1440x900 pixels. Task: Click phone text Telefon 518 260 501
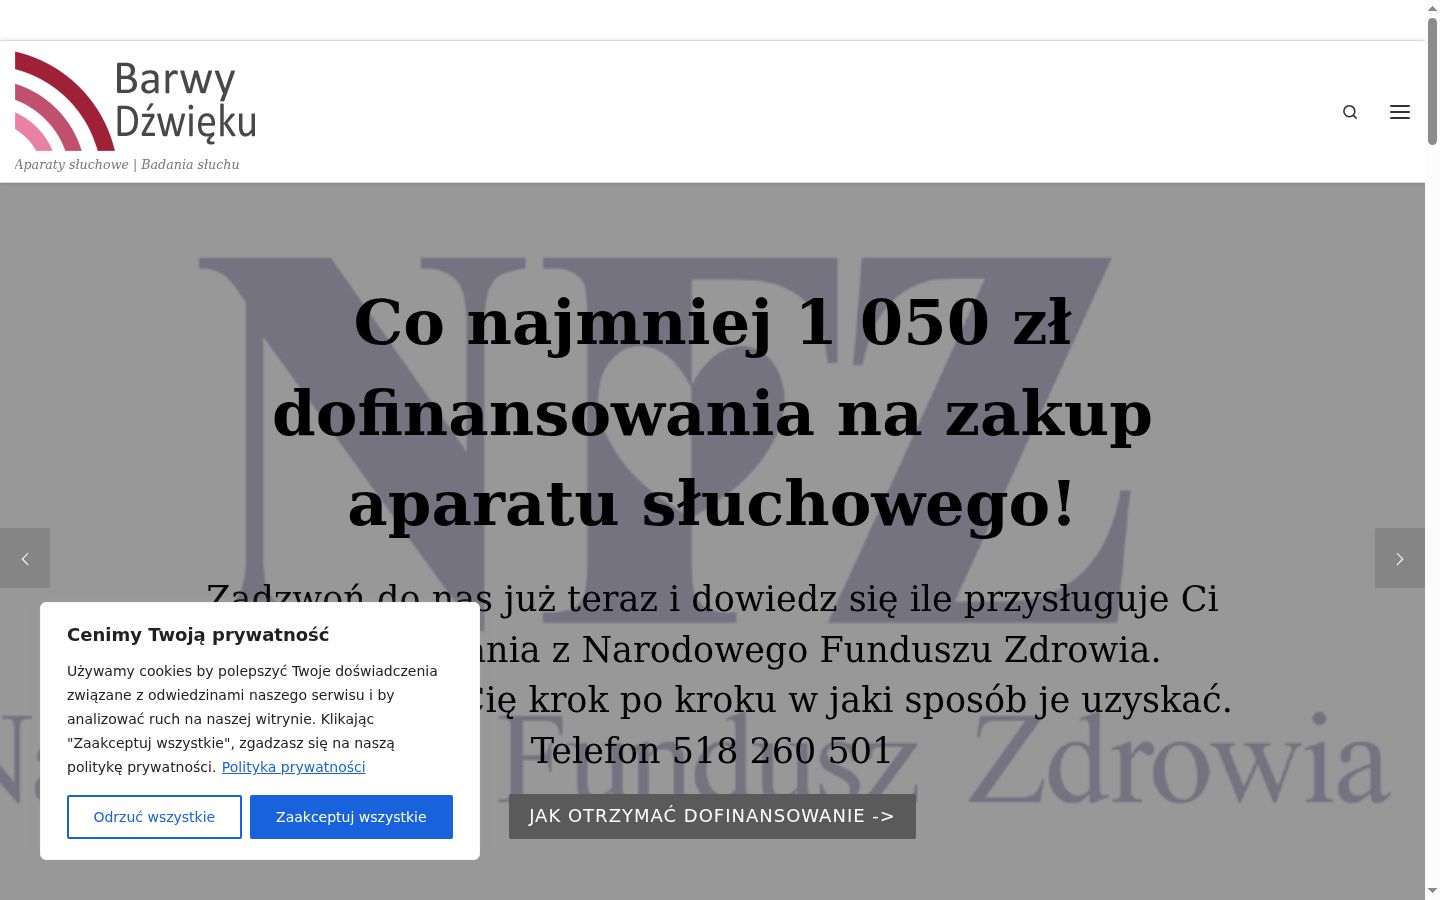711,750
